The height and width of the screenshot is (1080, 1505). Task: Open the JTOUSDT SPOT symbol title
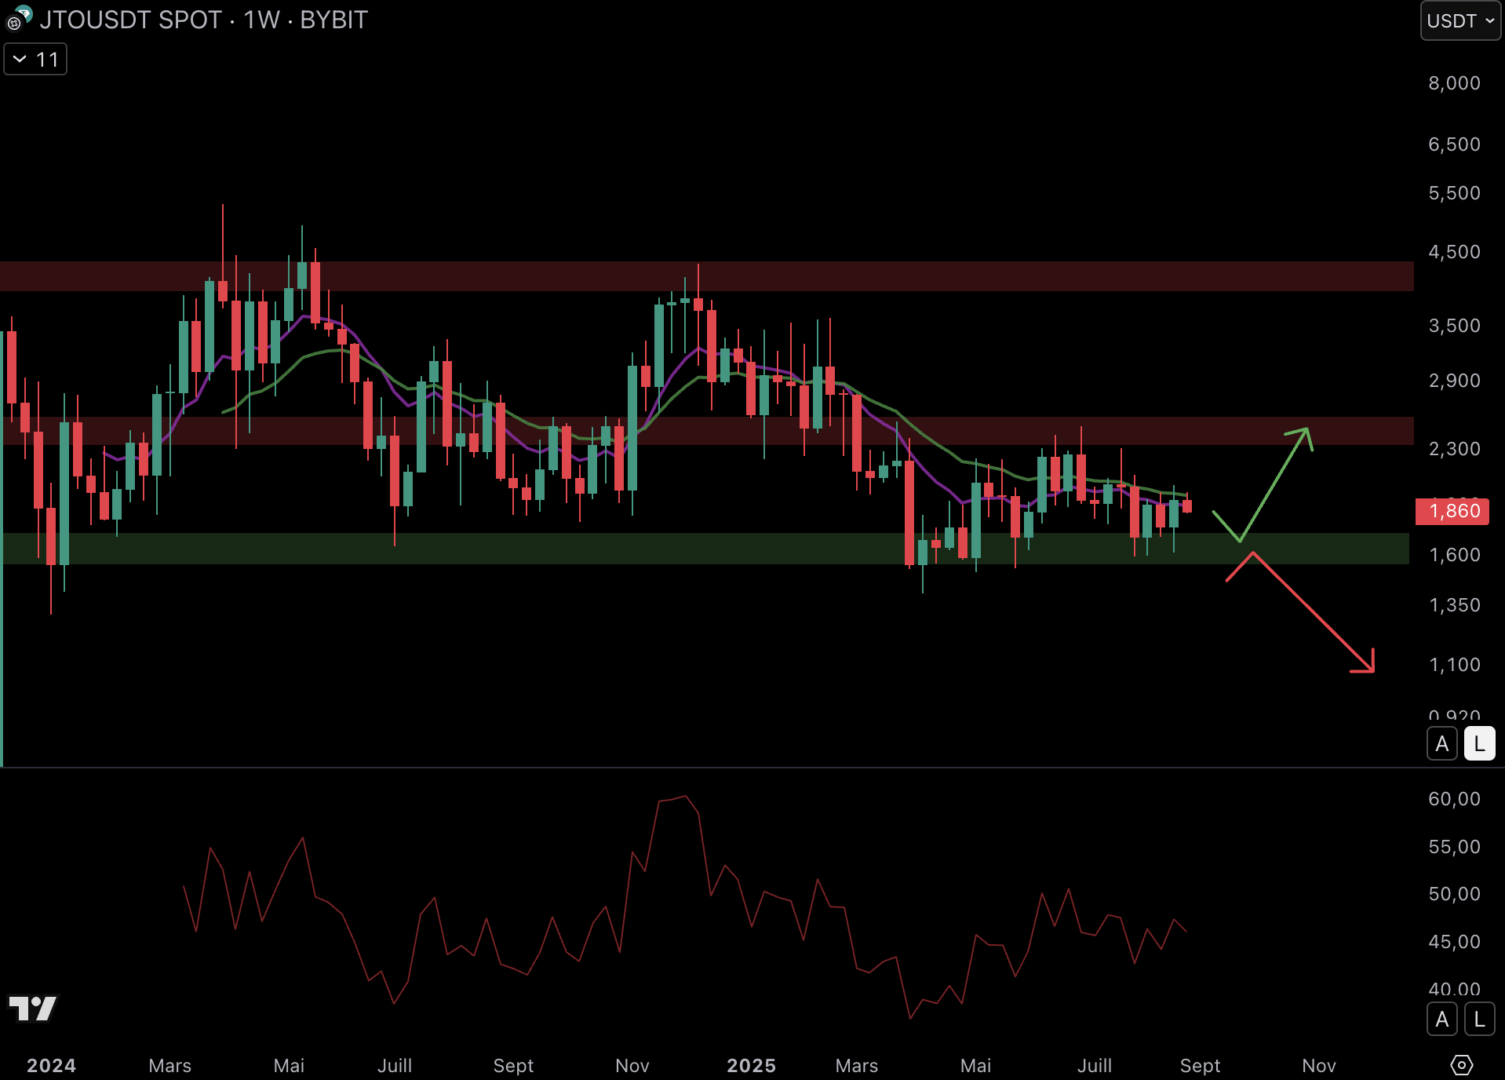coord(130,20)
